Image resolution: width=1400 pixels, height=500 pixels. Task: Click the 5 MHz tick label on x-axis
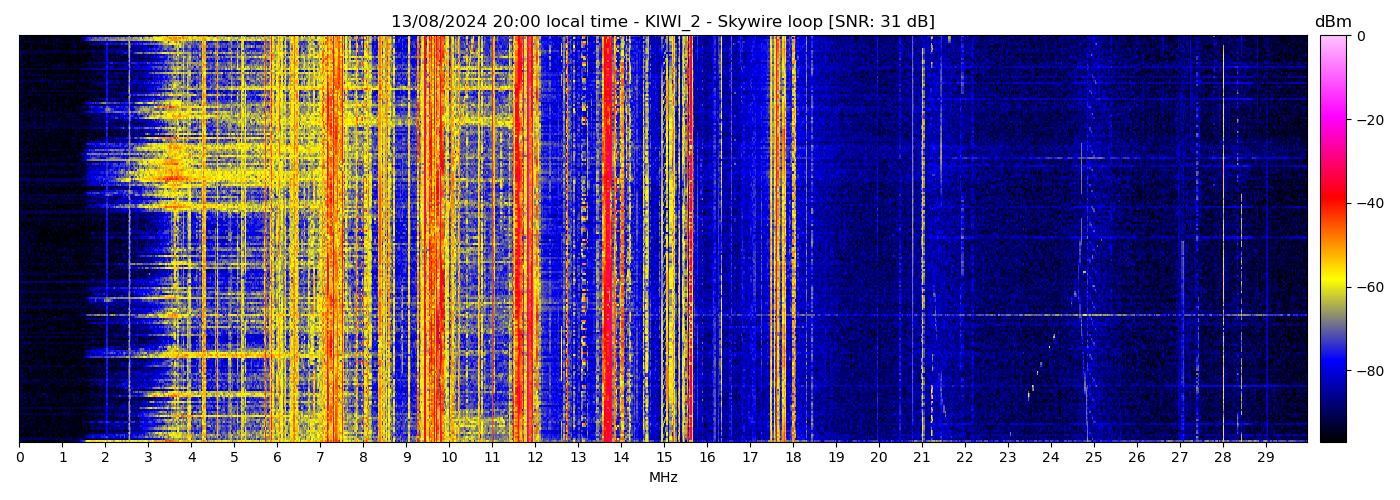(234, 457)
